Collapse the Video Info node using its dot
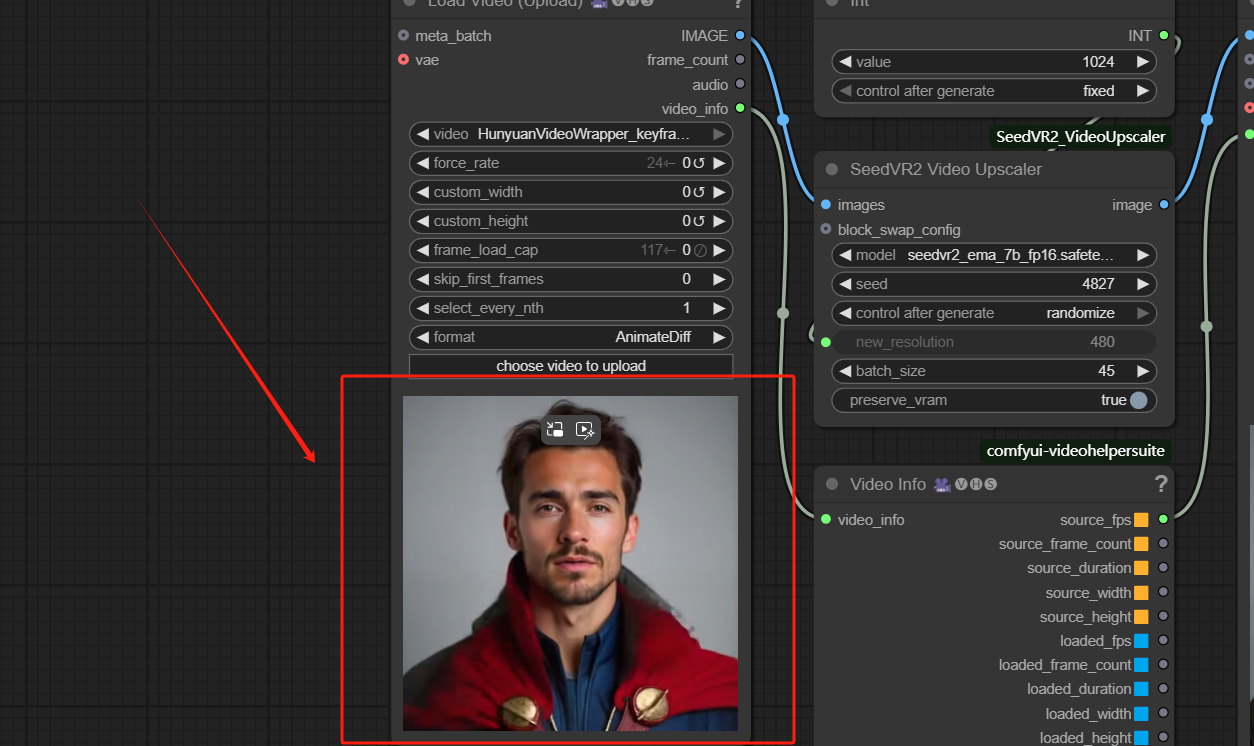This screenshot has width=1254, height=746. coord(832,484)
